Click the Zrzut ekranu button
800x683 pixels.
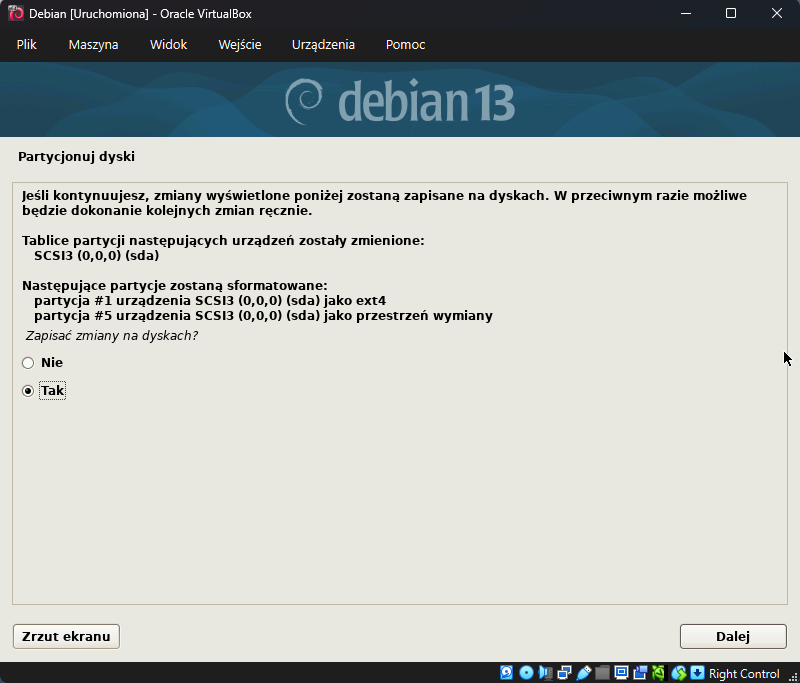[x=66, y=636]
